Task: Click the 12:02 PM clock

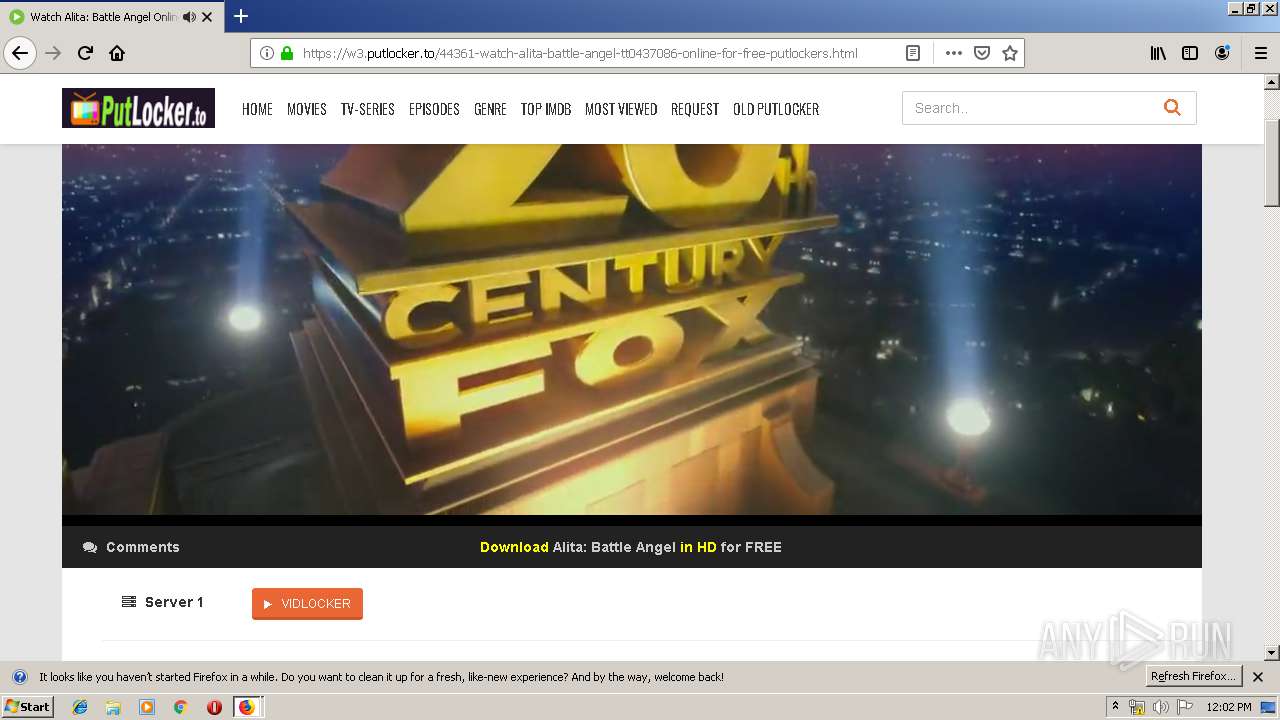Action: 1229,707
